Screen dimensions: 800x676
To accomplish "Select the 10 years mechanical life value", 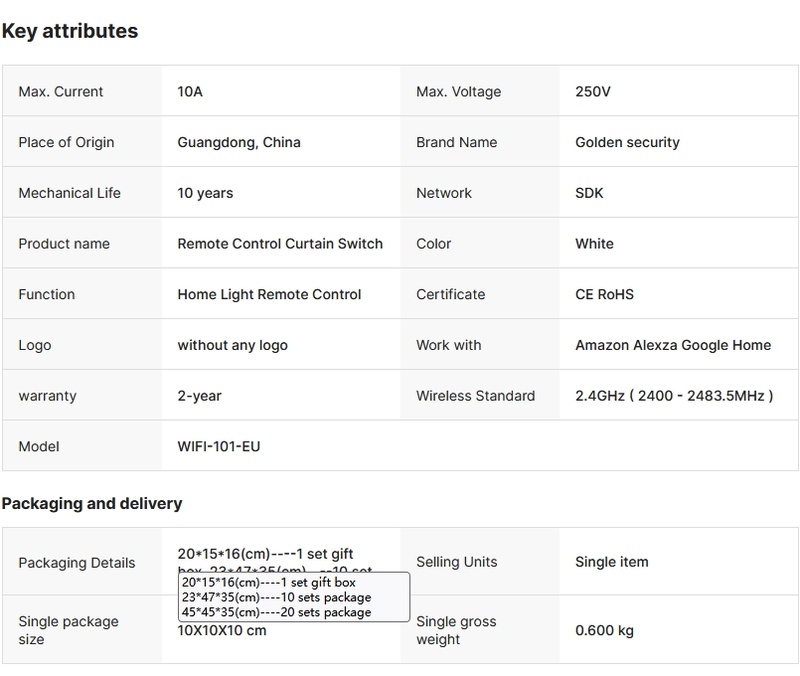I will click(x=205, y=193).
